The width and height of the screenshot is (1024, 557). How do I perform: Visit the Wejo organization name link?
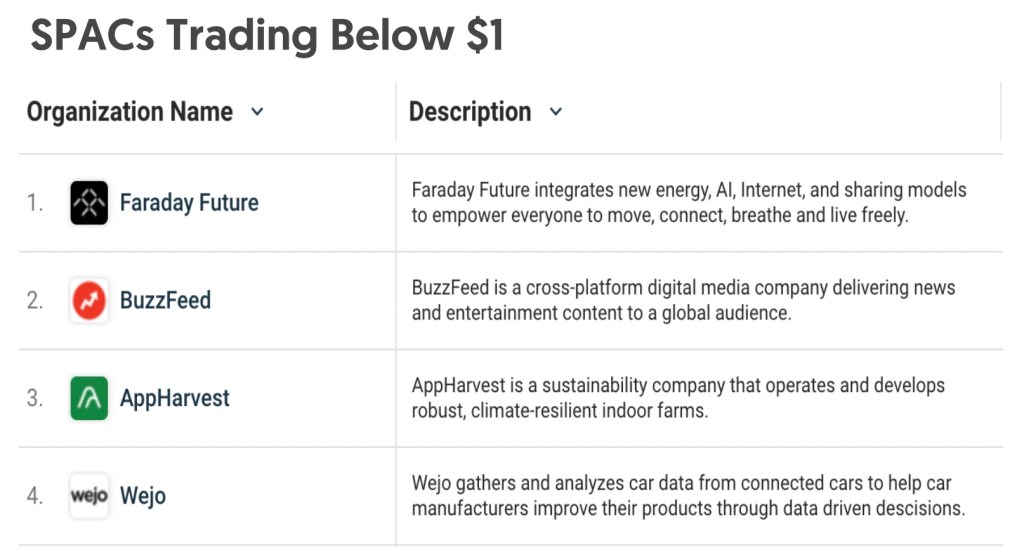tap(143, 496)
